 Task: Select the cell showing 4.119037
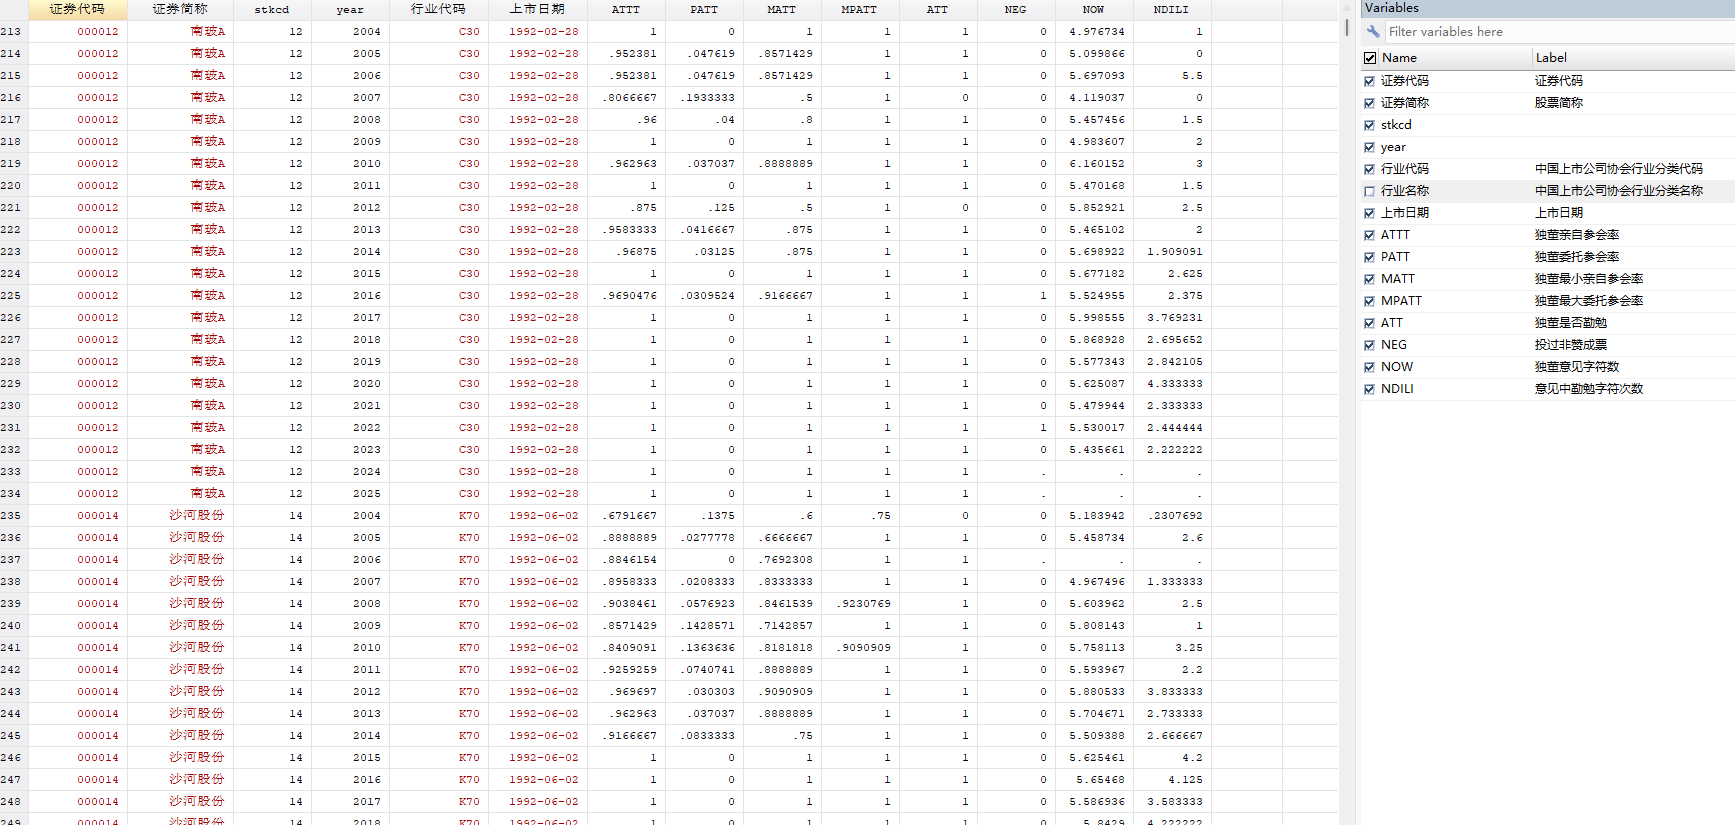[x=1093, y=98]
